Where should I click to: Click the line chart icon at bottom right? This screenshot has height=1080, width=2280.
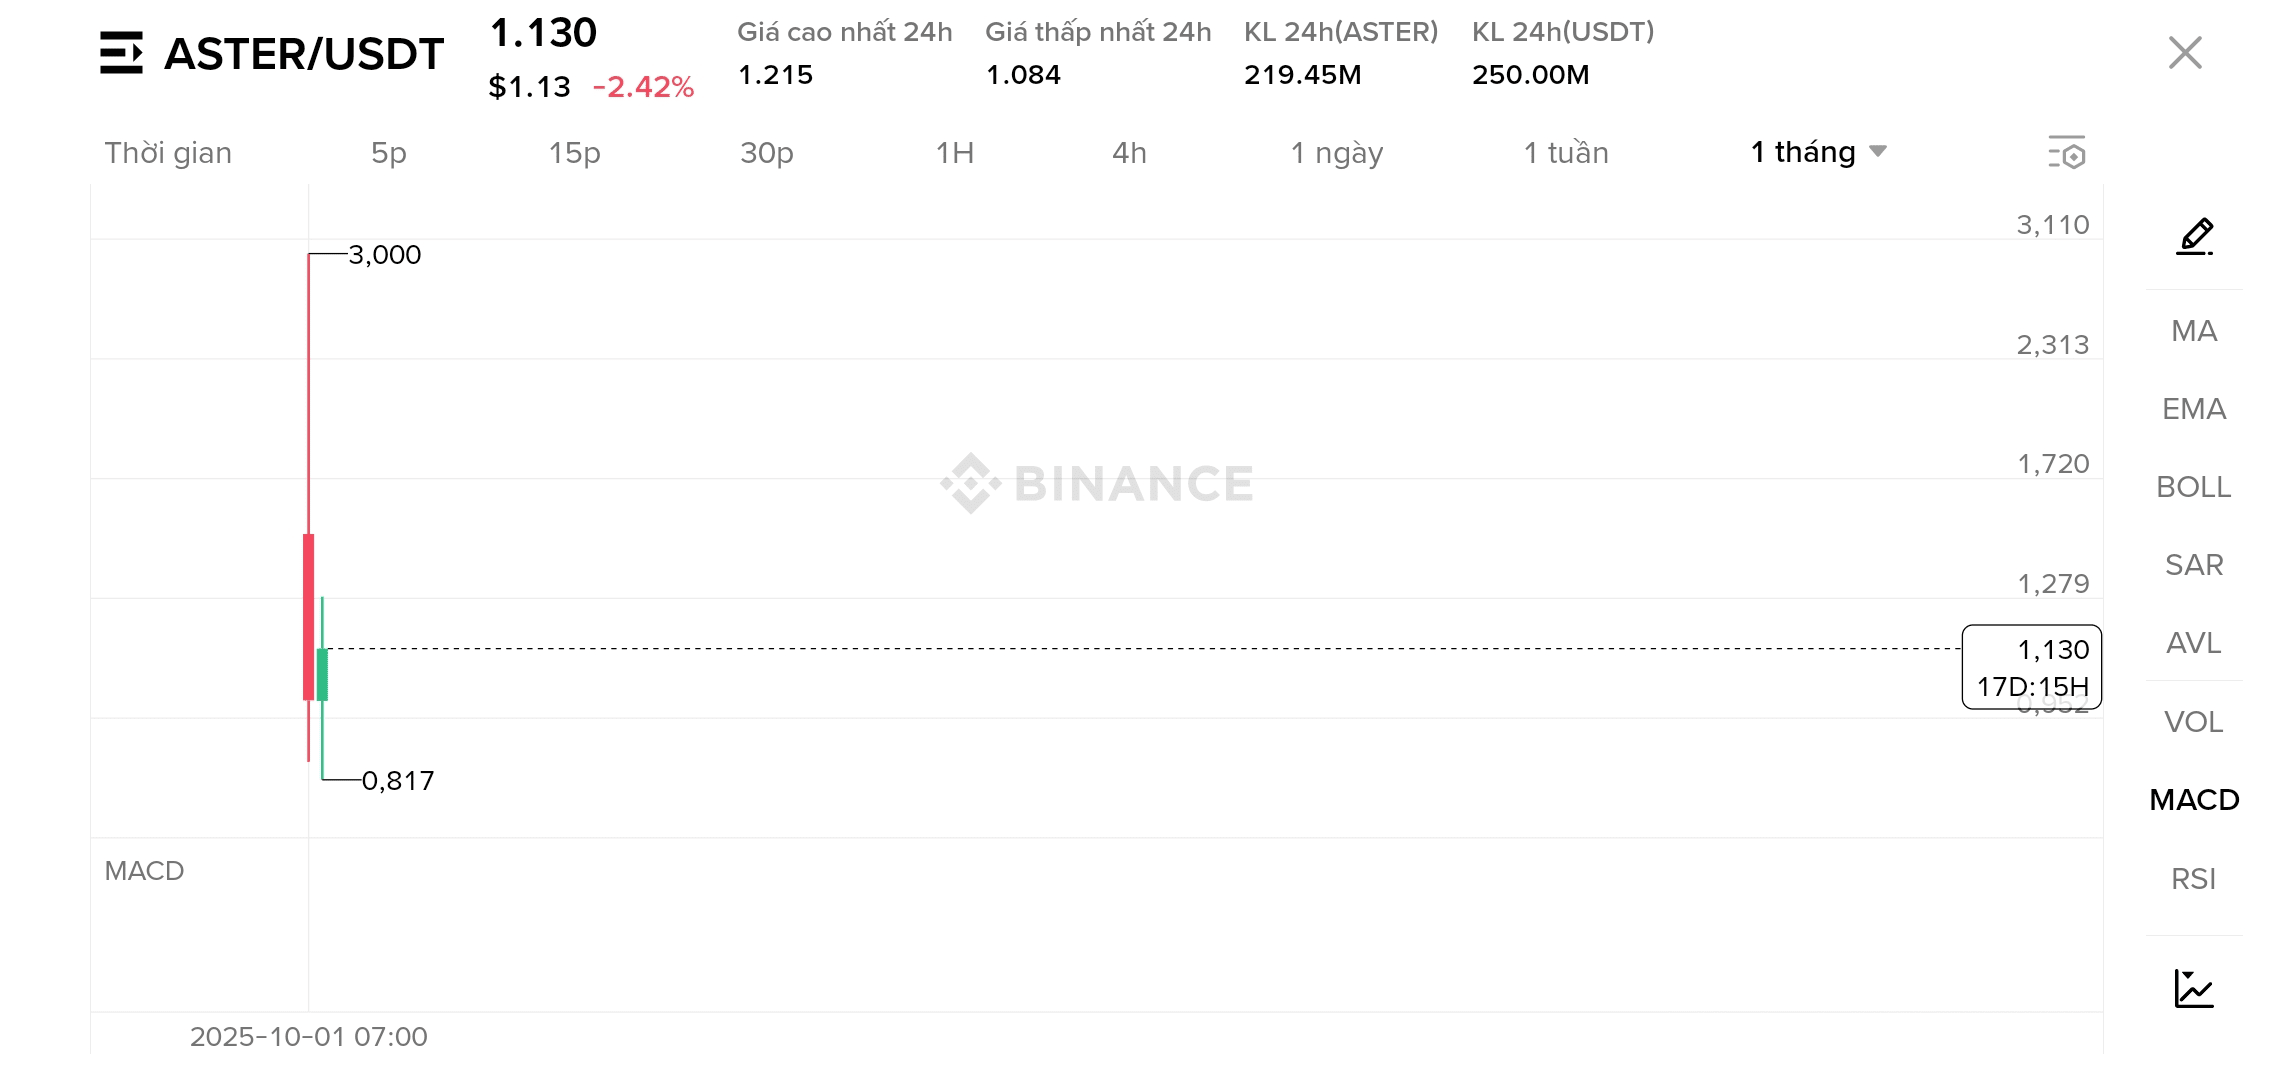2194,989
